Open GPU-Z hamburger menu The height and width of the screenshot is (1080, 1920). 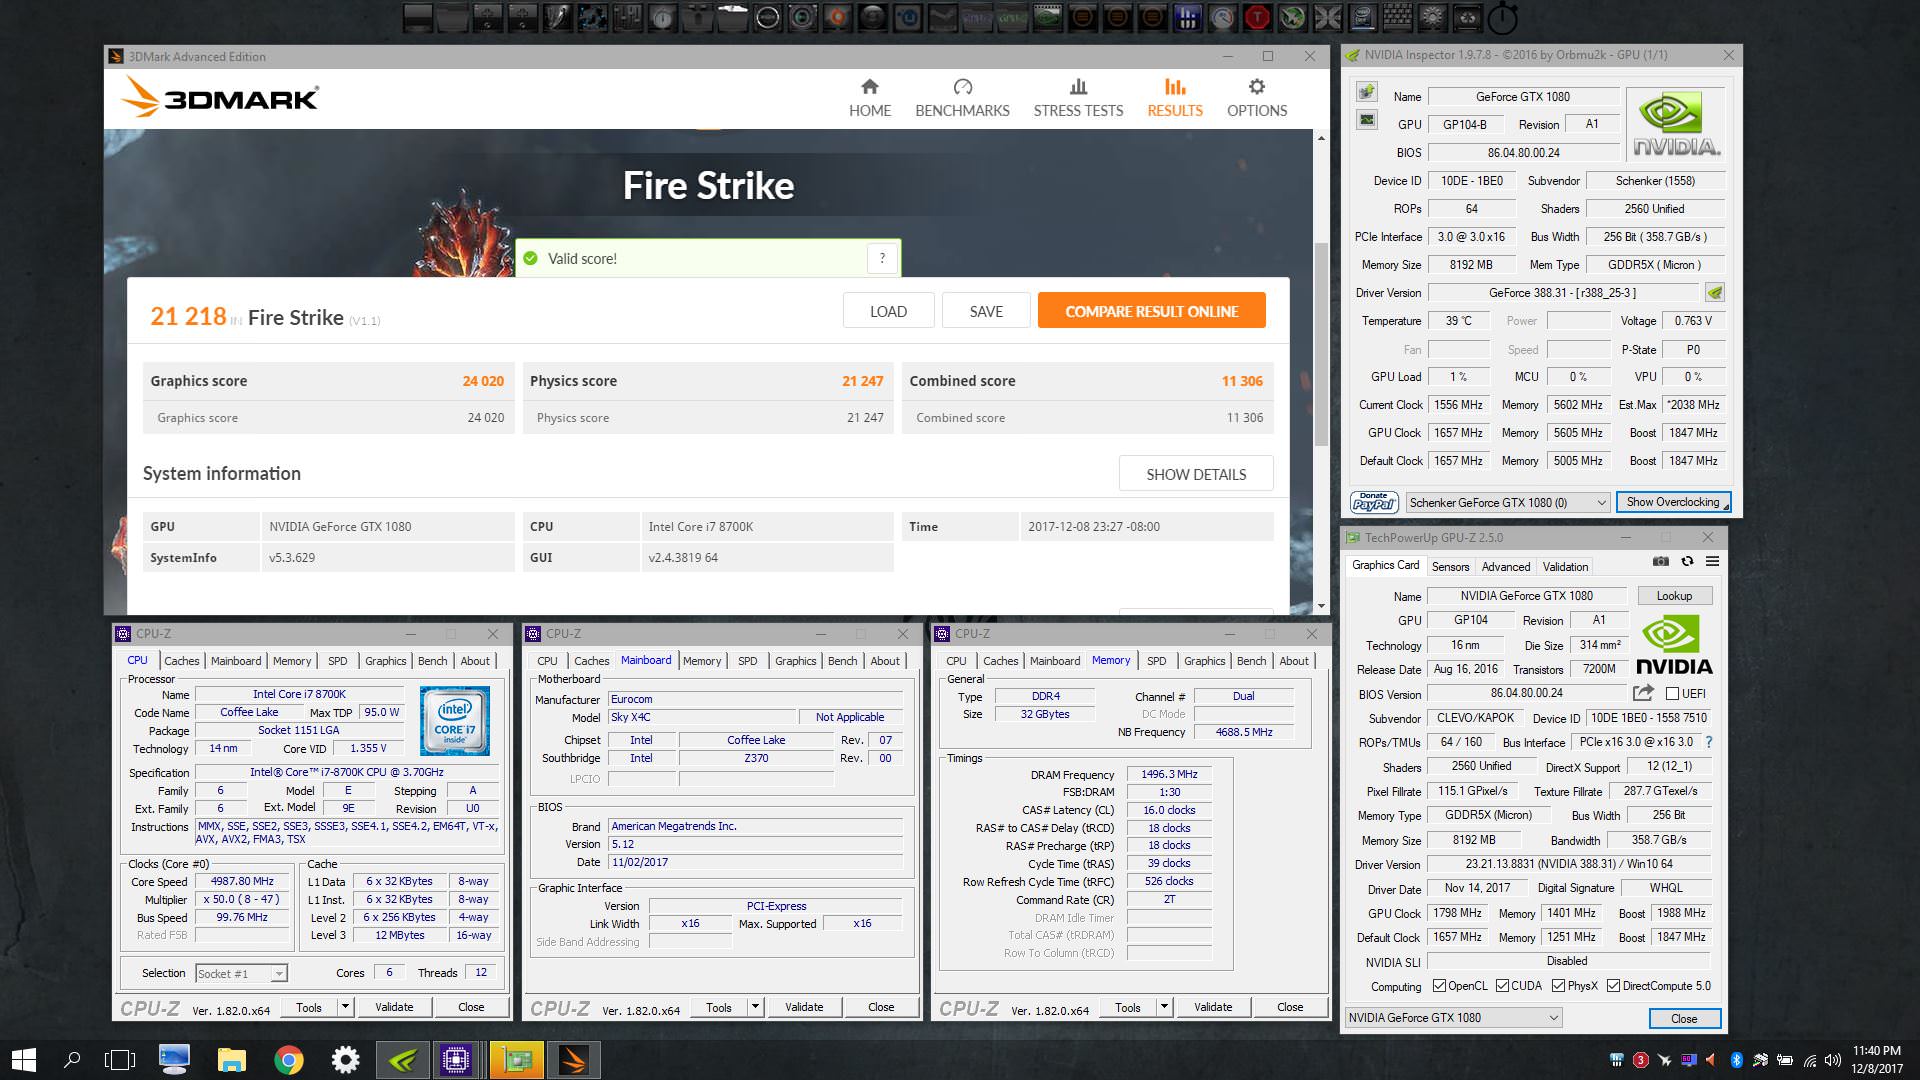[1712, 562]
